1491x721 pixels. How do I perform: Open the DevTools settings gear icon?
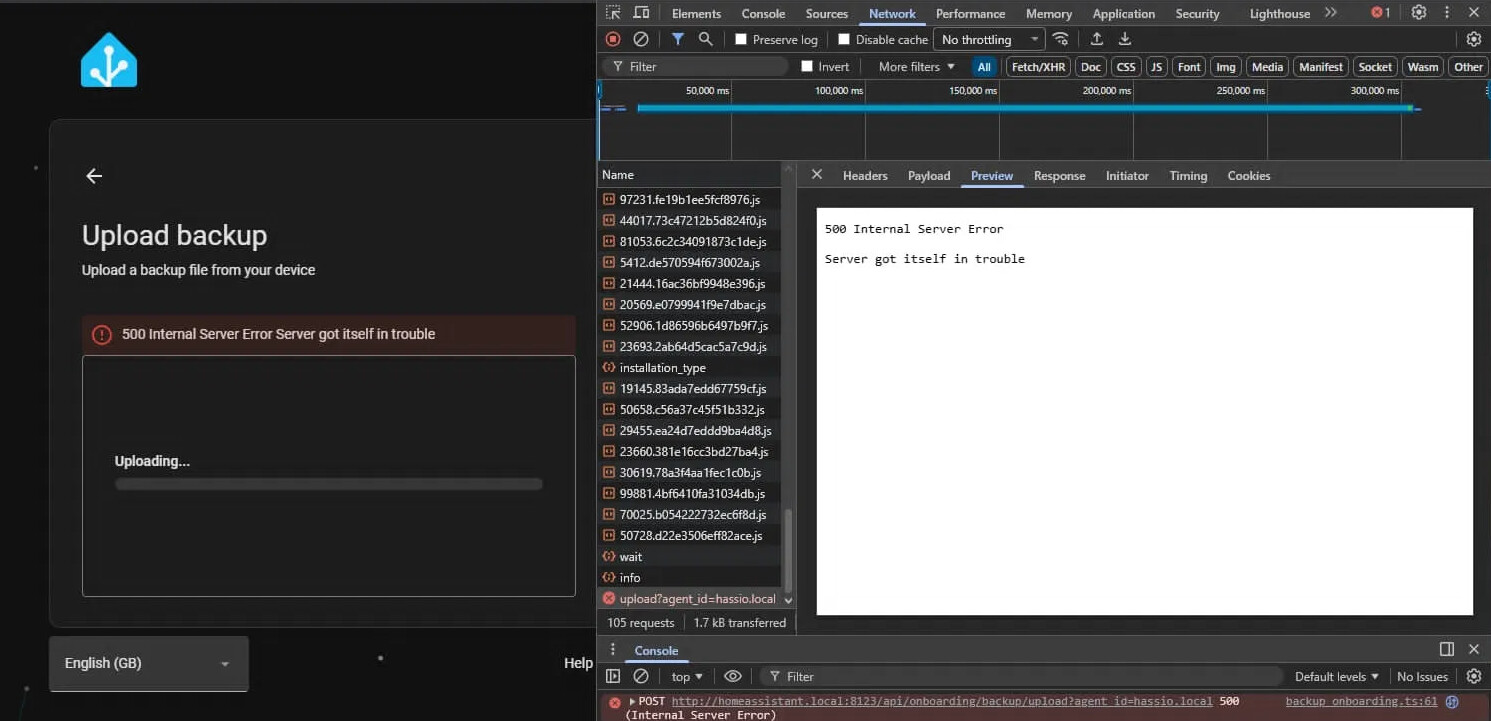tap(1419, 13)
